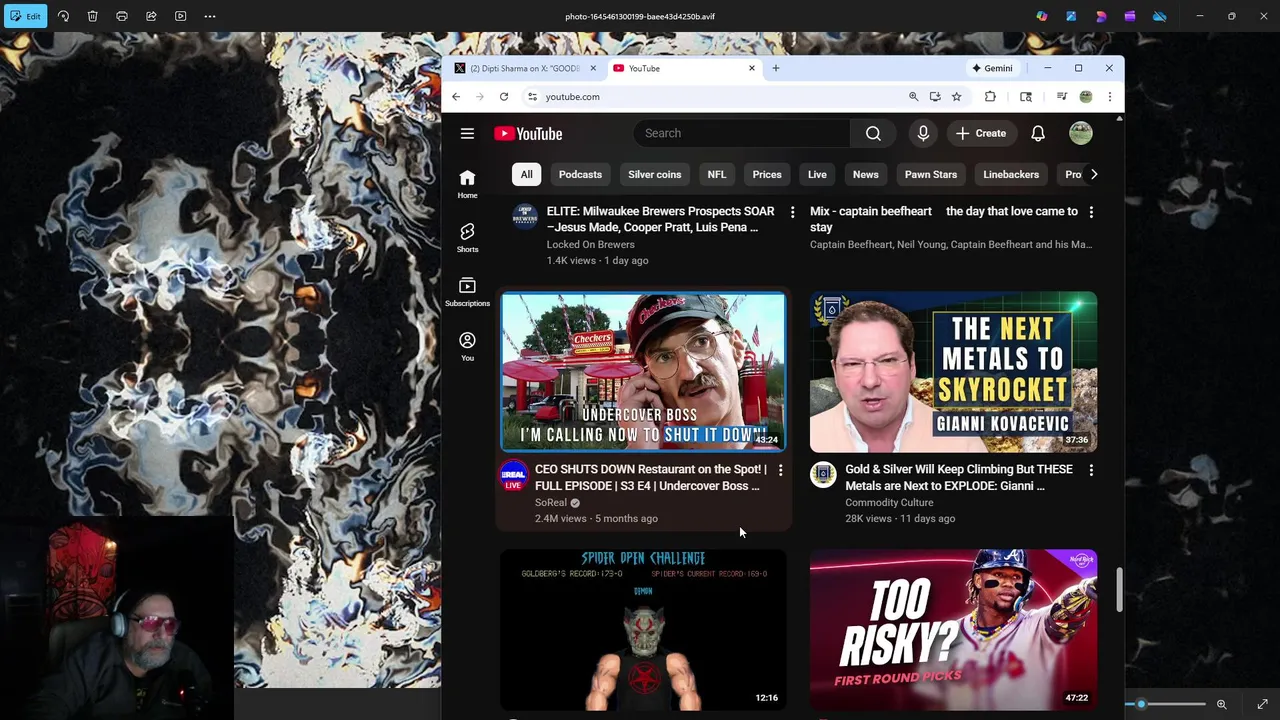The height and width of the screenshot is (720, 1280).
Task: Open options for CEO SHUTS DOWN Restaurant video
Action: point(781,470)
